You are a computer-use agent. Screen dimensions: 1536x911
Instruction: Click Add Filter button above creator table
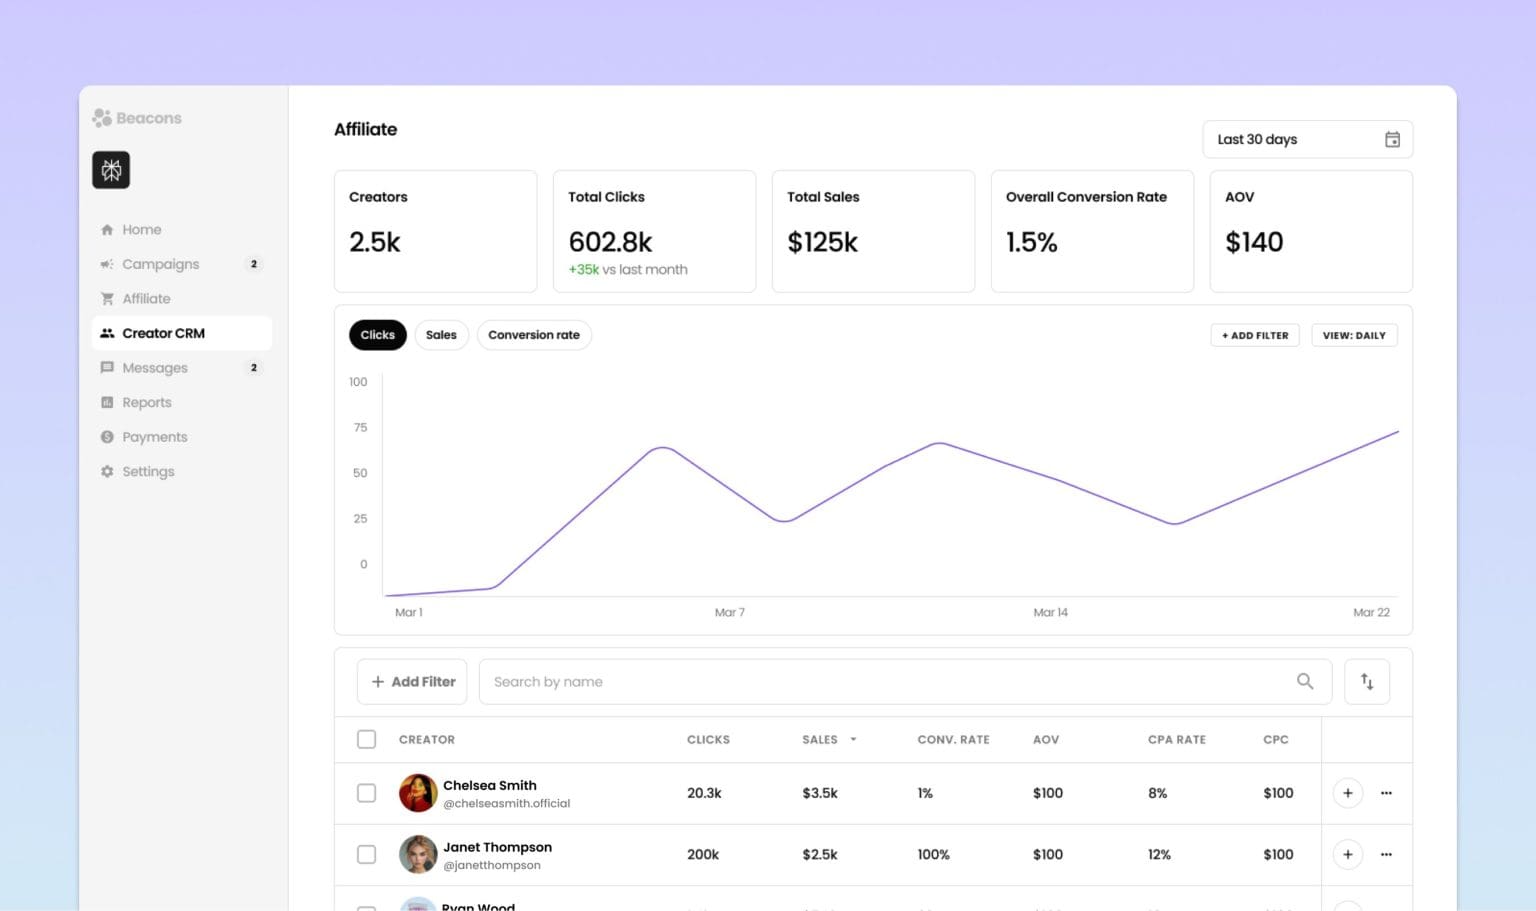coord(412,682)
